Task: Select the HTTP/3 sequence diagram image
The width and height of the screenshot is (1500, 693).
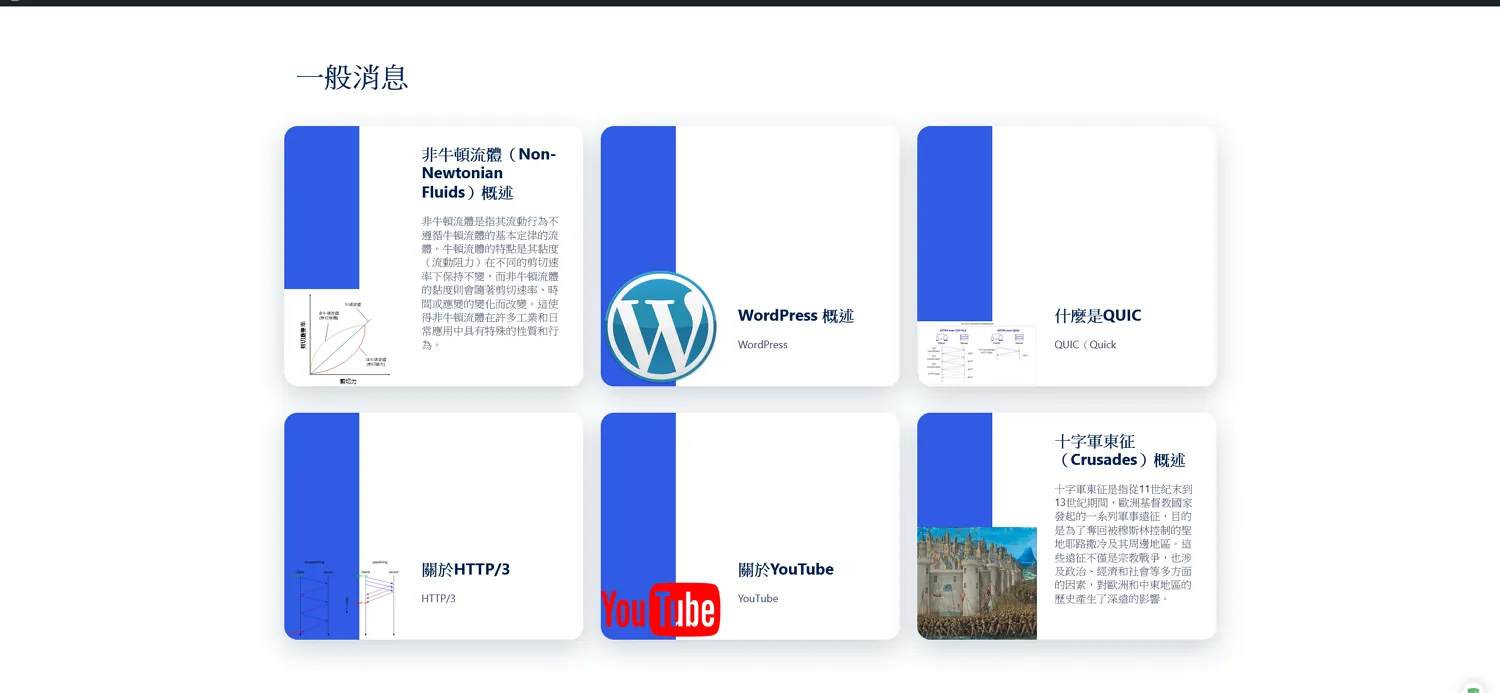Action: [343, 597]
